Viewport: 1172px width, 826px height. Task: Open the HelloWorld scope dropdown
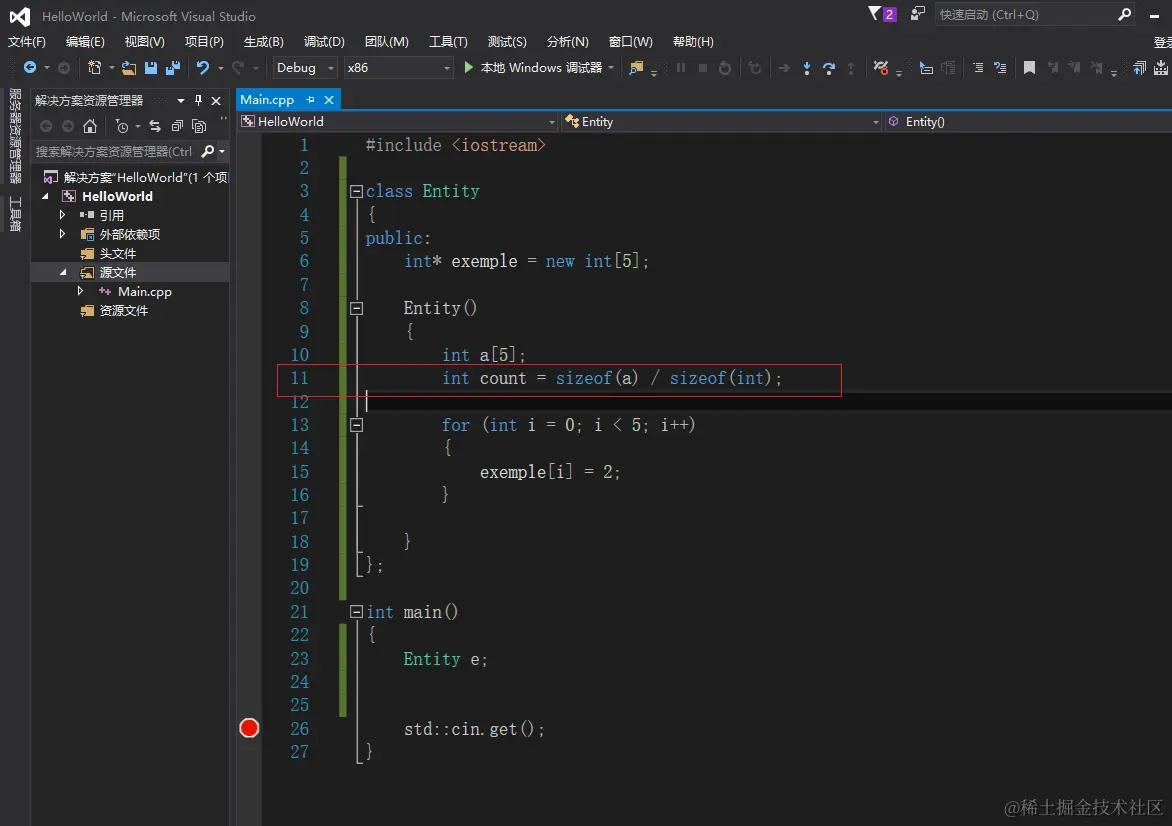point(398,122)
